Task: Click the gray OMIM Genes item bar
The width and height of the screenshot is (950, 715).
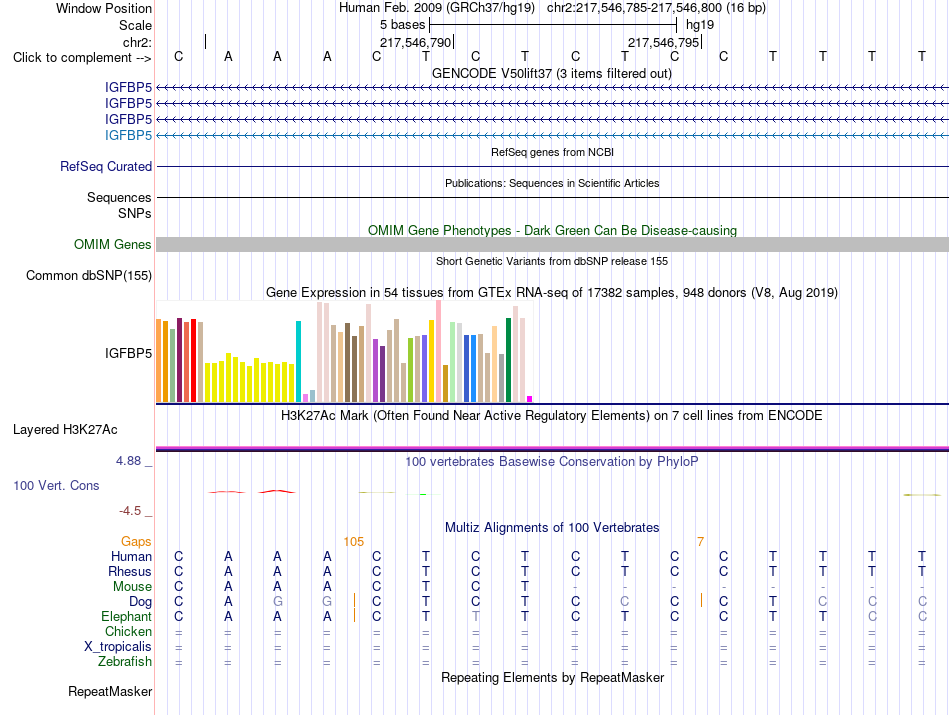Action: (552, 244)
